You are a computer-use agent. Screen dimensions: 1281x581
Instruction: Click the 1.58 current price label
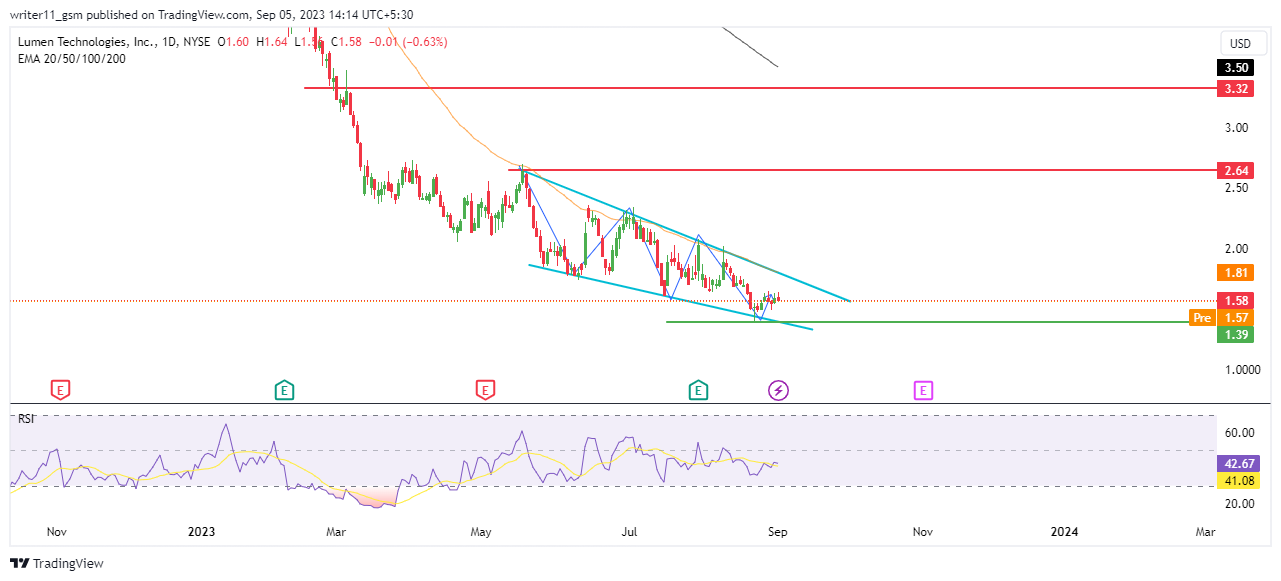pos(1237,300)
